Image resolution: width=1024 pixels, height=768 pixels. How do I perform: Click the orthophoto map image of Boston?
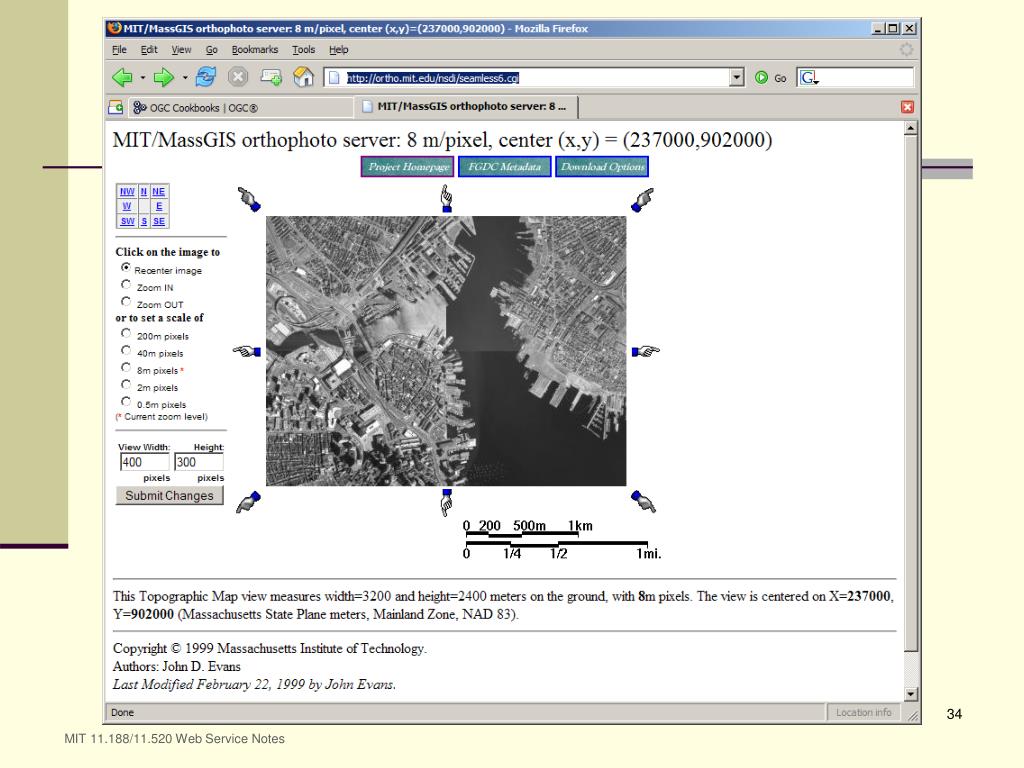click(x=446, y=351)
